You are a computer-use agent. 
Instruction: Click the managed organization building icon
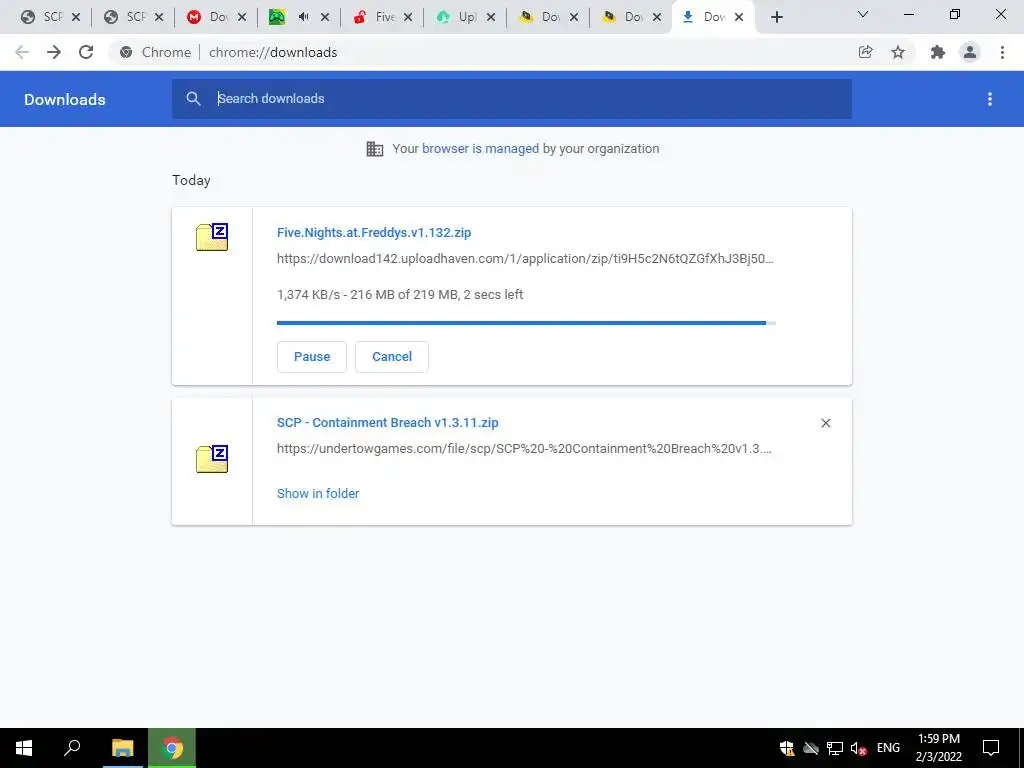point(375,149)
